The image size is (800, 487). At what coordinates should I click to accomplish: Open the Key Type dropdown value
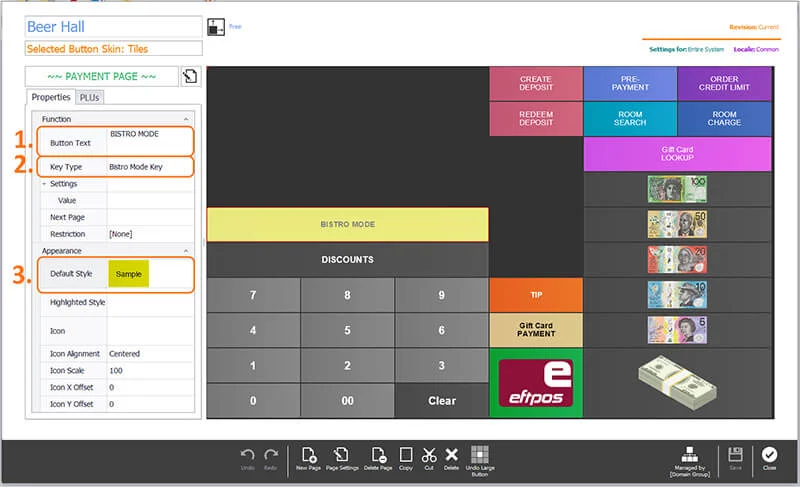coord(151,167)
